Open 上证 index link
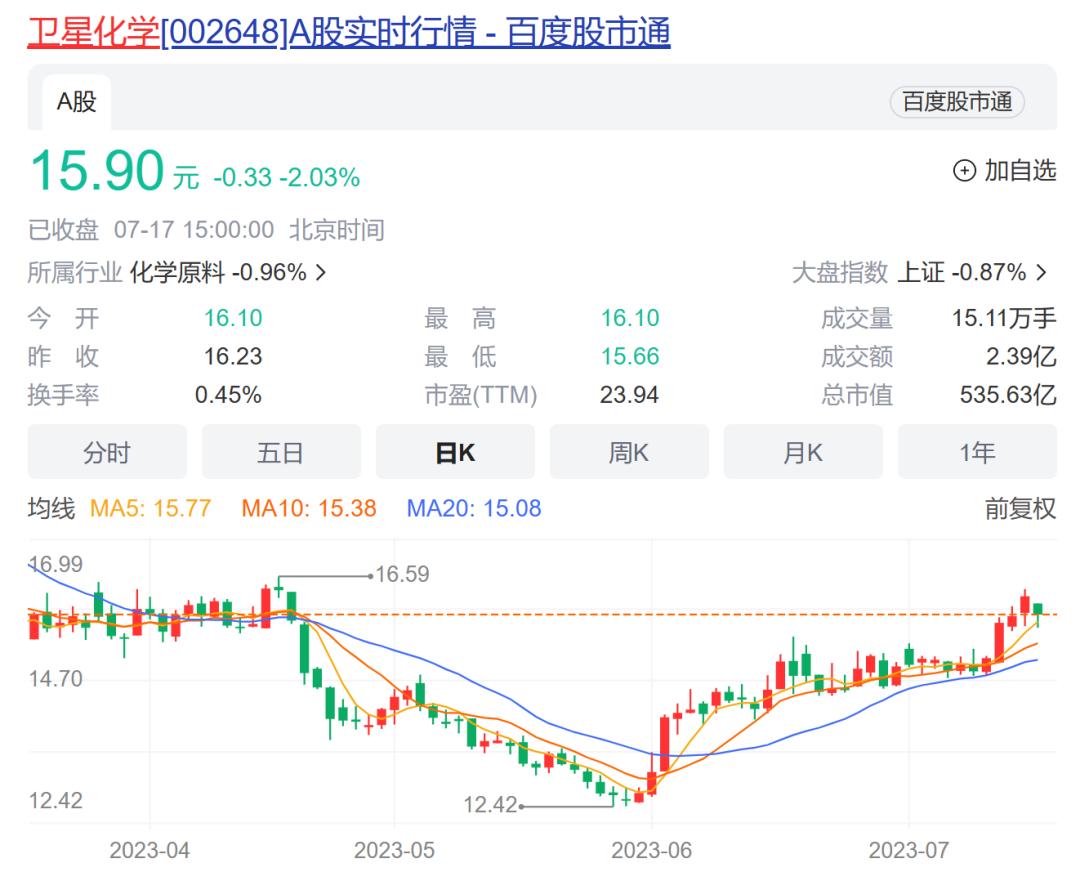 pos(920,273)
